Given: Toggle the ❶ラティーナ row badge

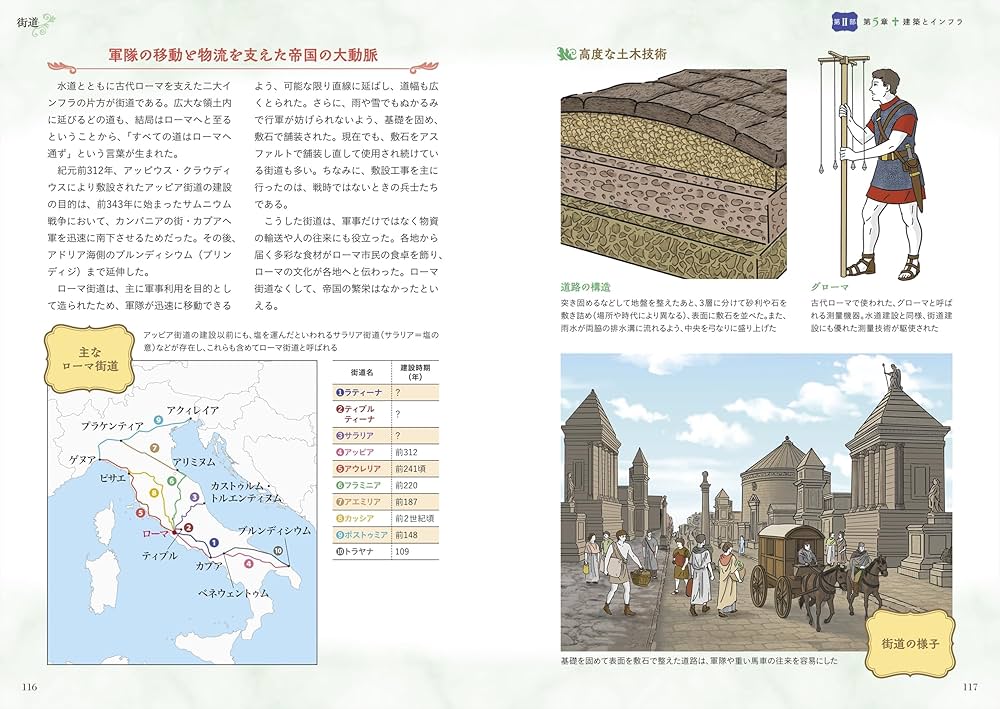Looking at the screenshot, I should (340, 391).
